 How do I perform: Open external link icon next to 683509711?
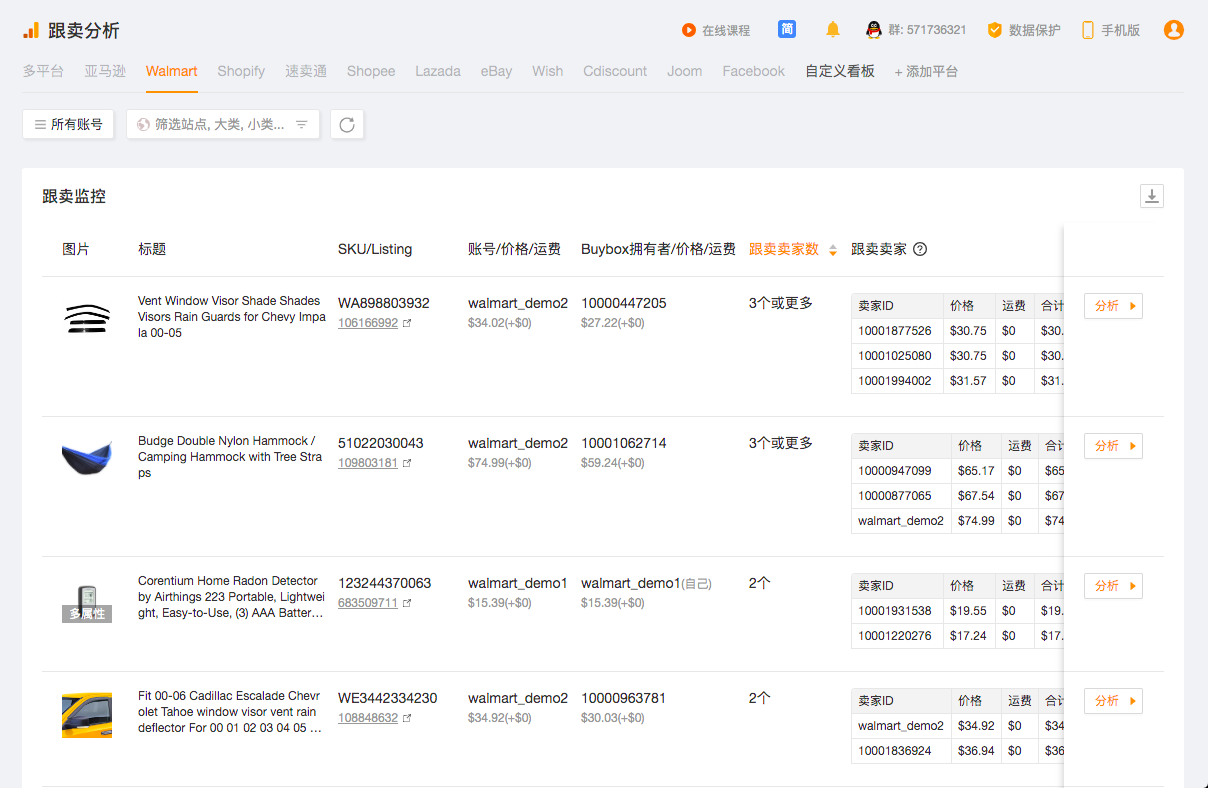click(407, 603)
